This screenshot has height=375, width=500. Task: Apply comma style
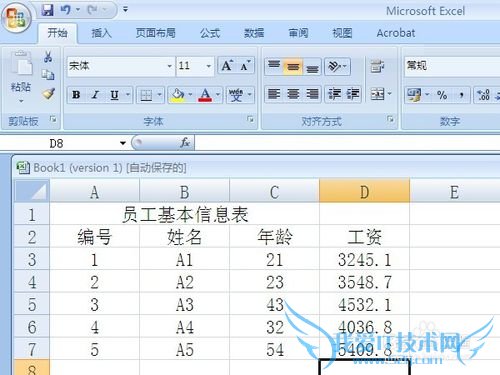click(461, 95)
